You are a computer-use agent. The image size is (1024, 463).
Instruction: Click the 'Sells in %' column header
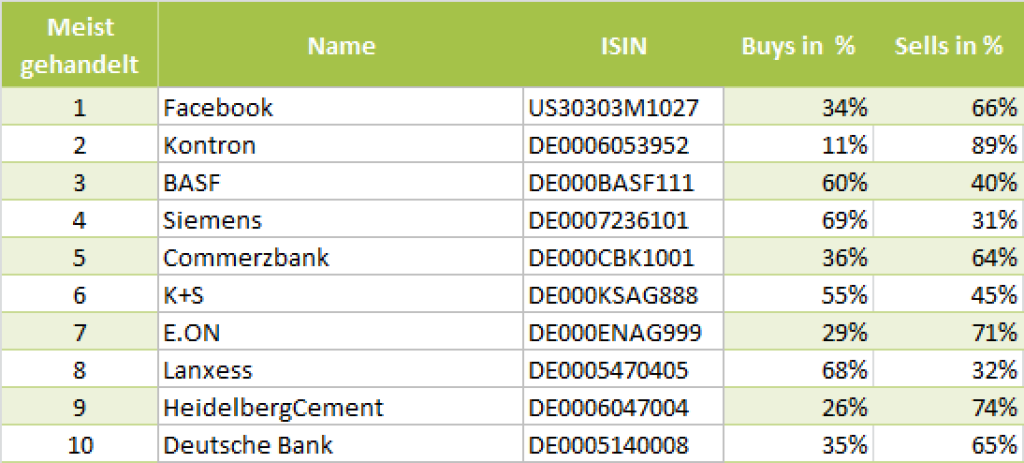(x=948, y=46)
